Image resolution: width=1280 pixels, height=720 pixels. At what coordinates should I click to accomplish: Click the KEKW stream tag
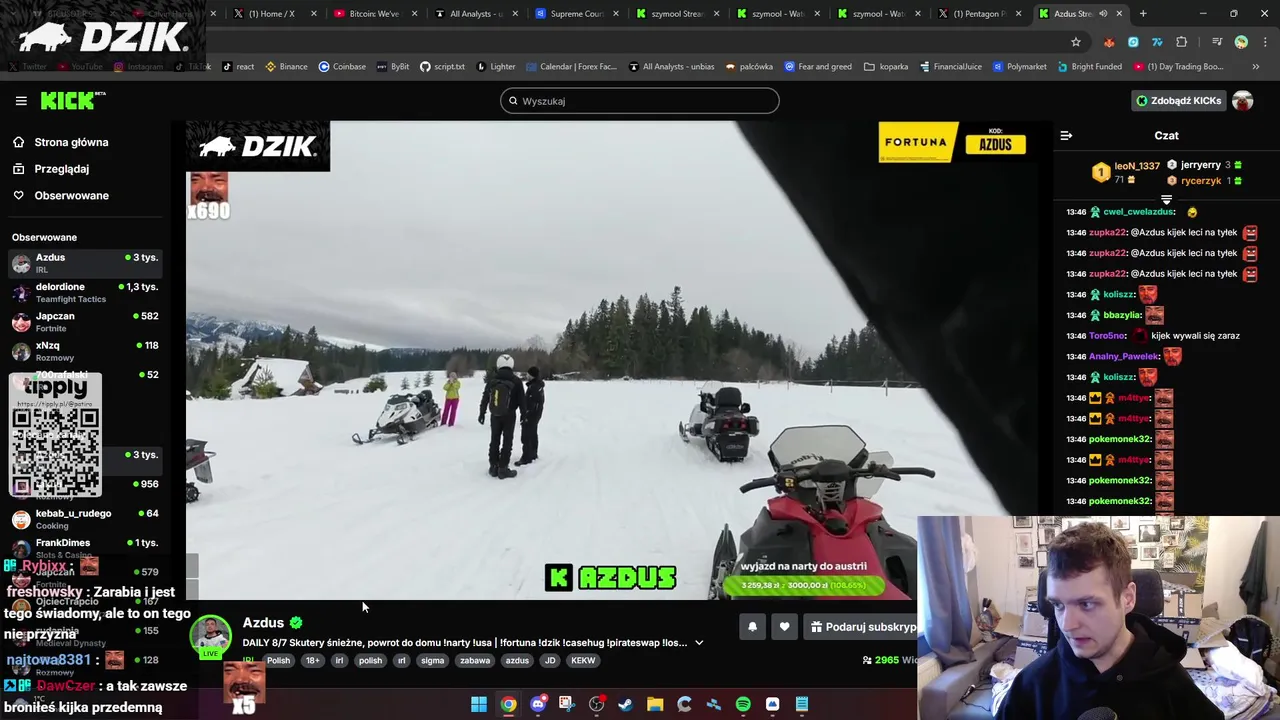tap(582, 660)
